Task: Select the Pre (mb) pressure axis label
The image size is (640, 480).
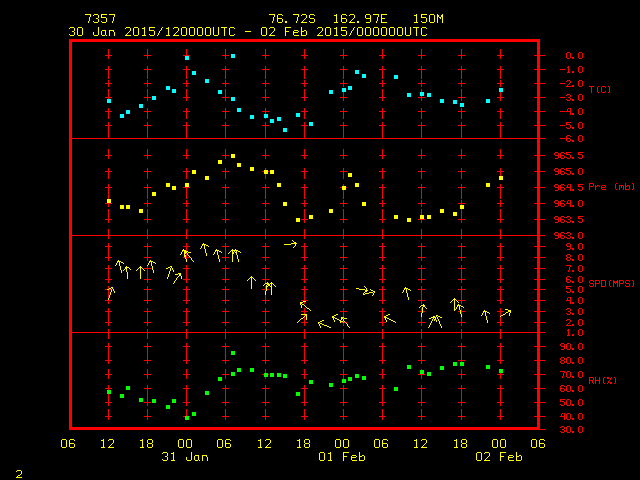Action: (610, 187)
